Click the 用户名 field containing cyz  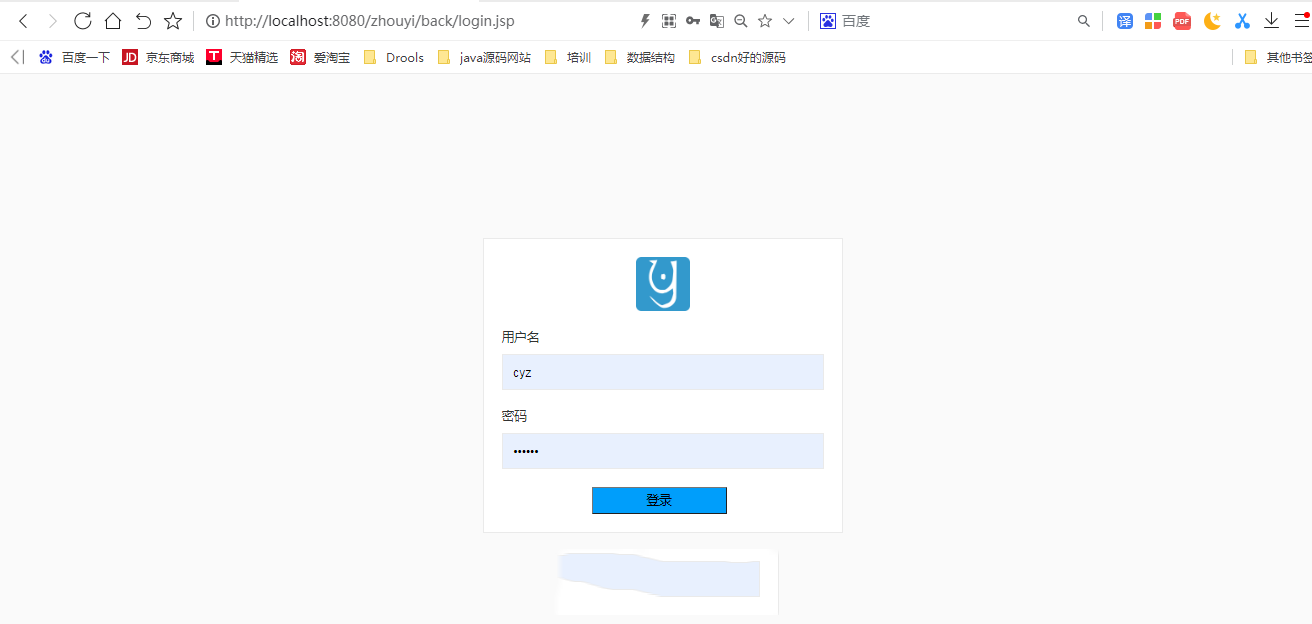pyautogui.click(x=662, y=372)
